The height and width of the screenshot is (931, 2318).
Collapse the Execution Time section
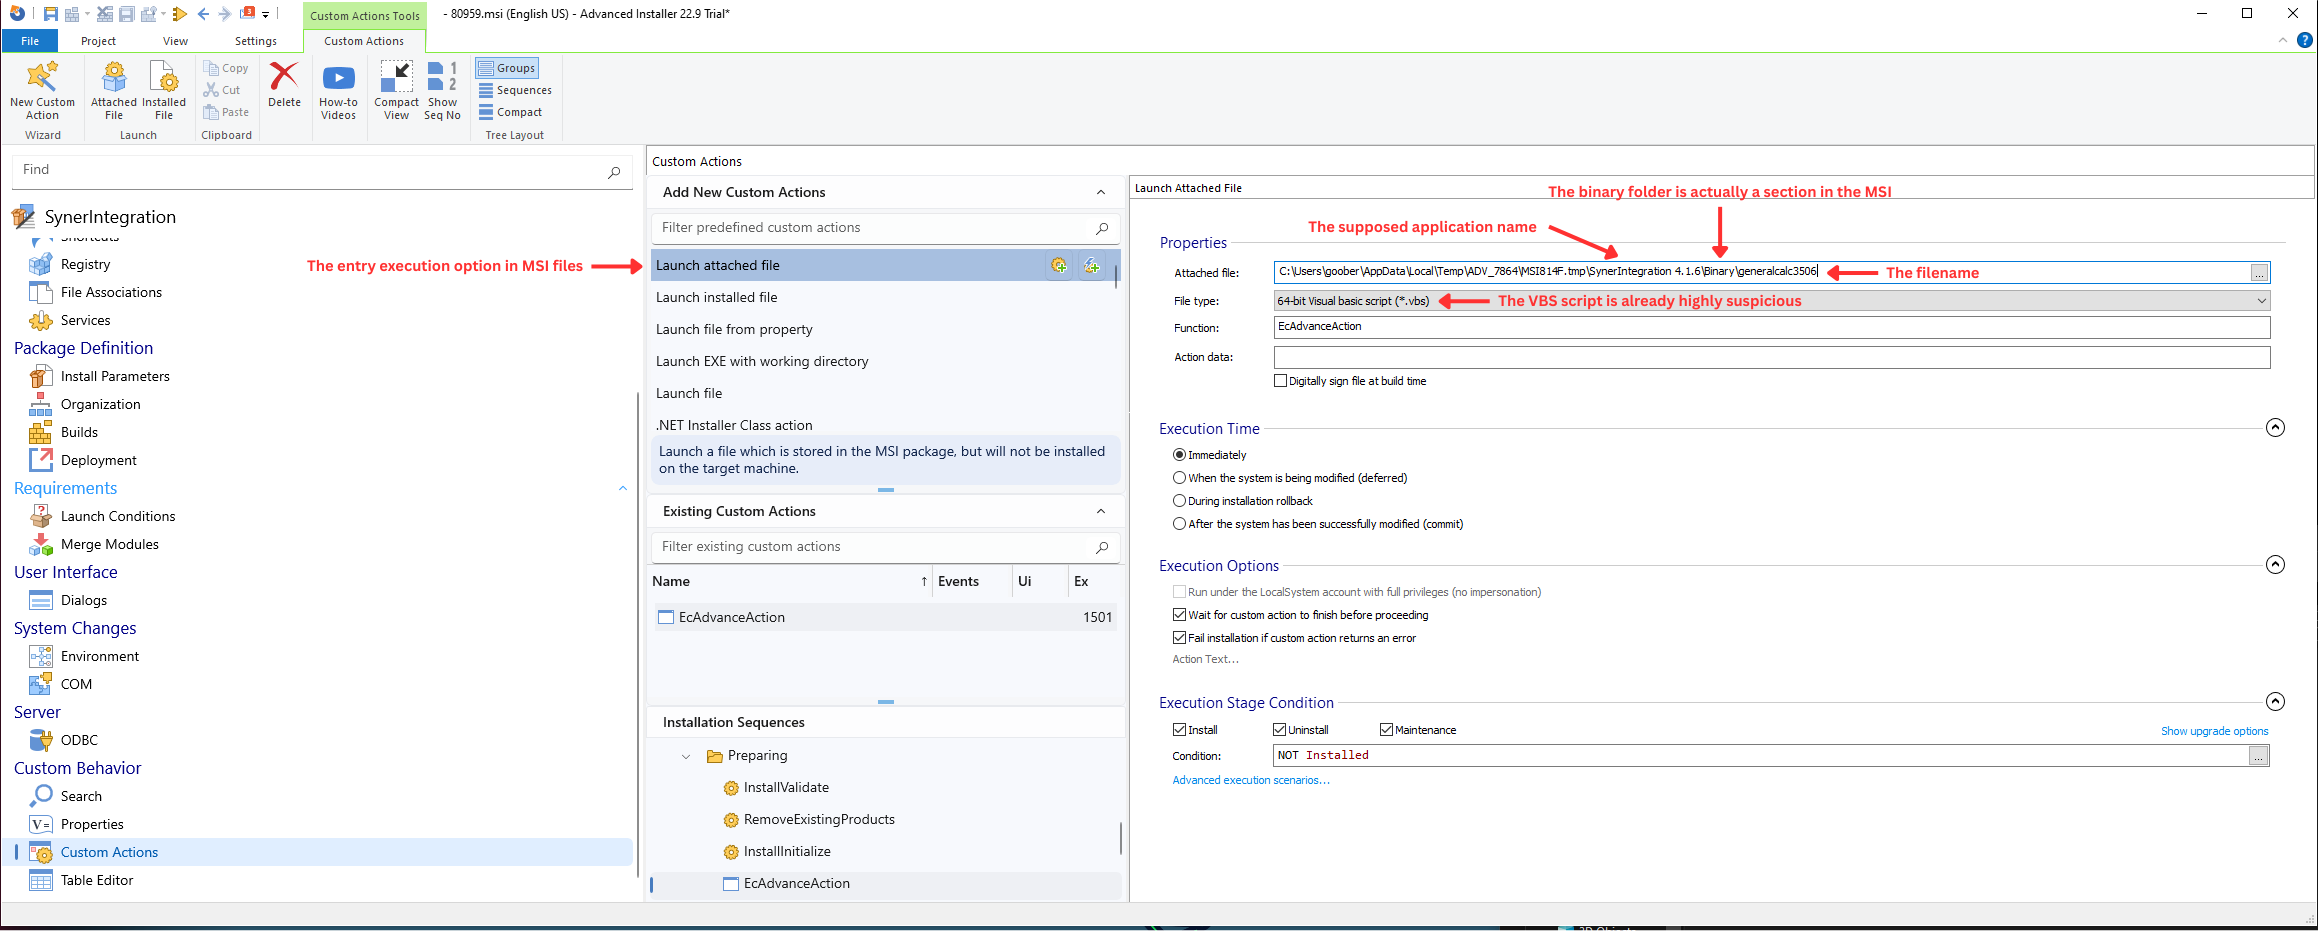coord(2275,428)
